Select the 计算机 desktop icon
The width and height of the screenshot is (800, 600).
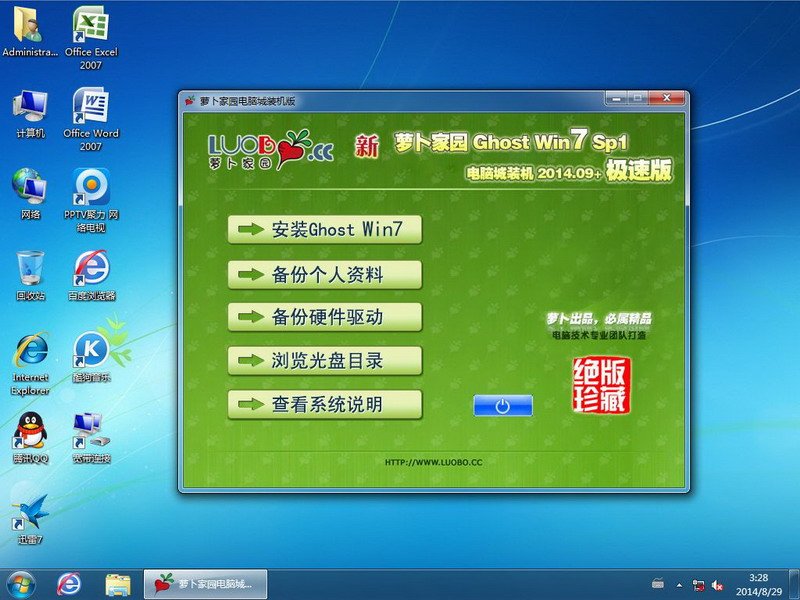pyautogui.click(x=30, y=113)
